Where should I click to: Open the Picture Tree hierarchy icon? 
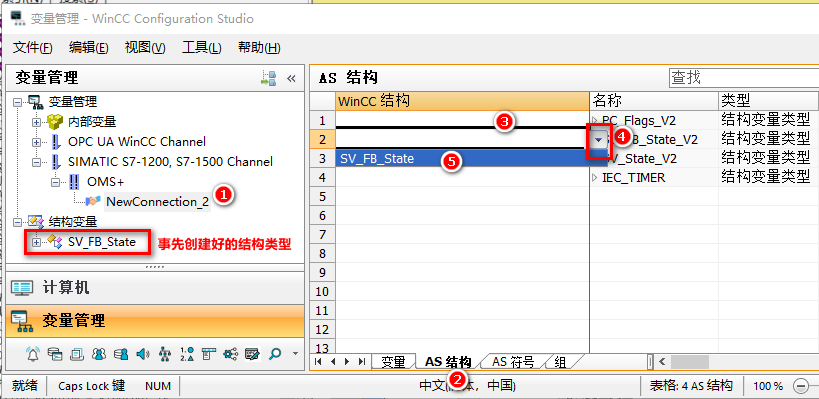pos(165,354)
